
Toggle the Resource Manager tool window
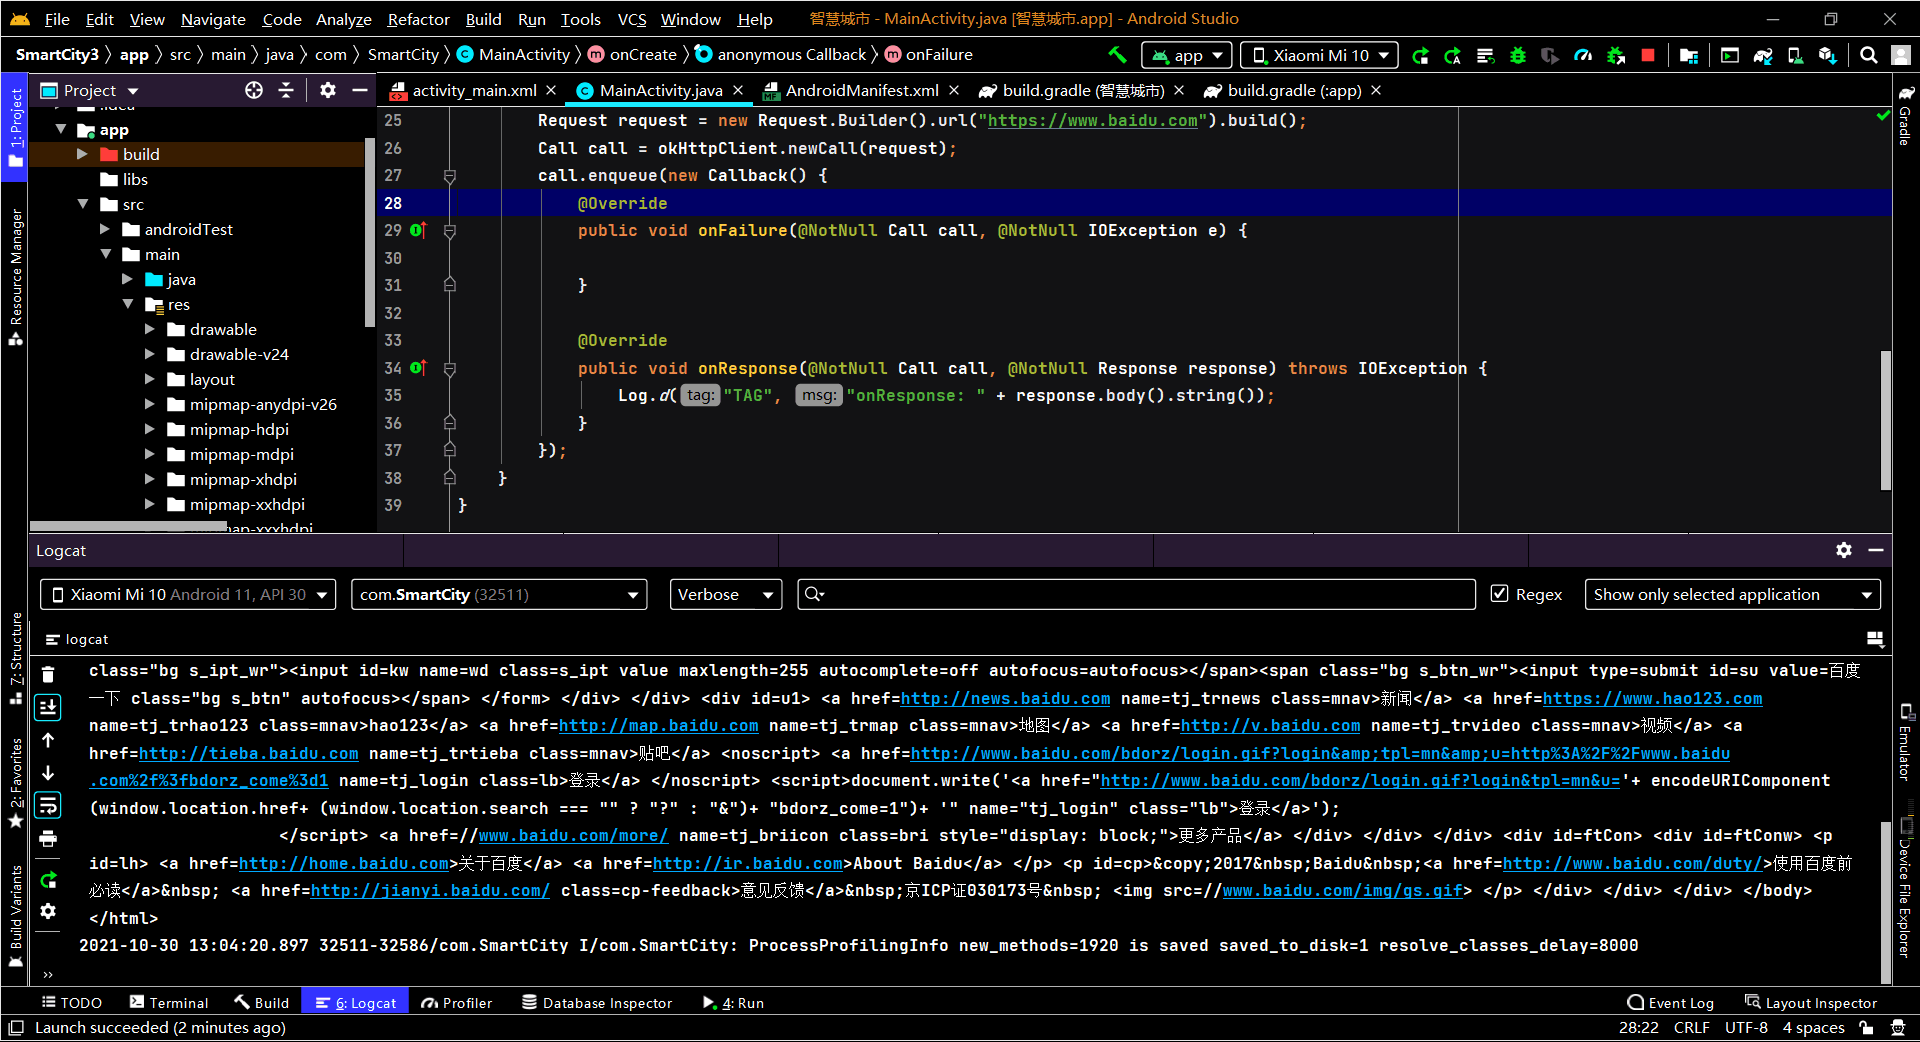tap(15, 278)
